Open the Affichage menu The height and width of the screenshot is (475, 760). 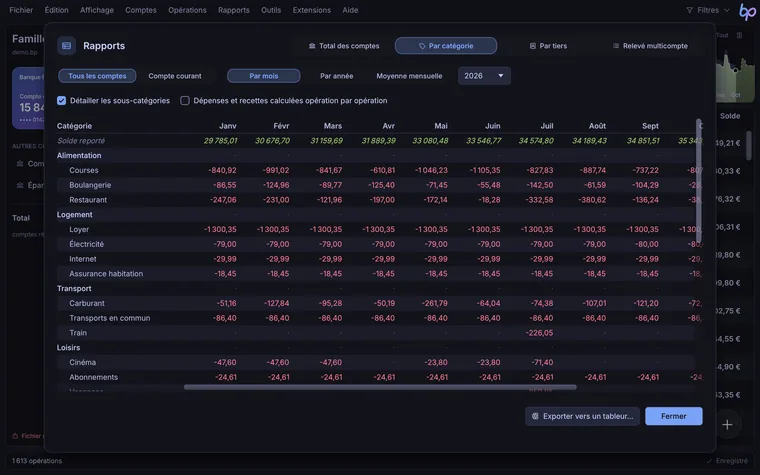pos(96,10)
